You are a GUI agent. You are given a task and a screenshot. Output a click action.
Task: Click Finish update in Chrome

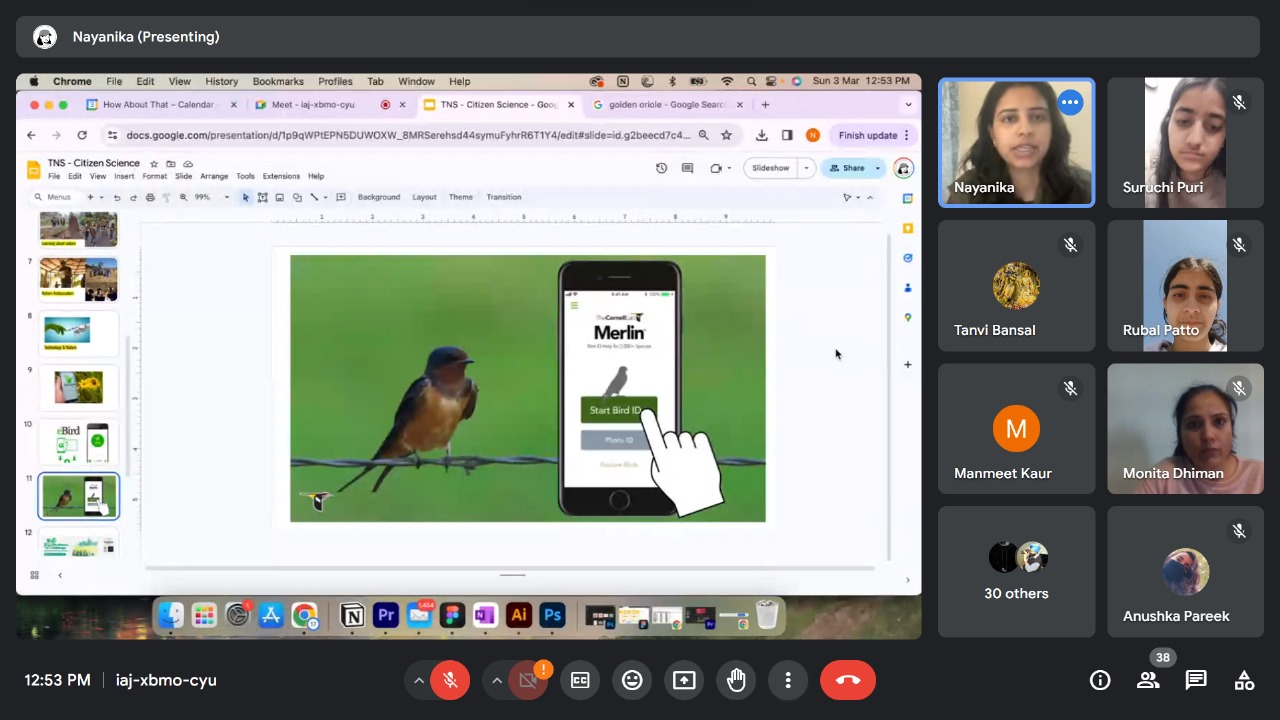pos(868,135)
